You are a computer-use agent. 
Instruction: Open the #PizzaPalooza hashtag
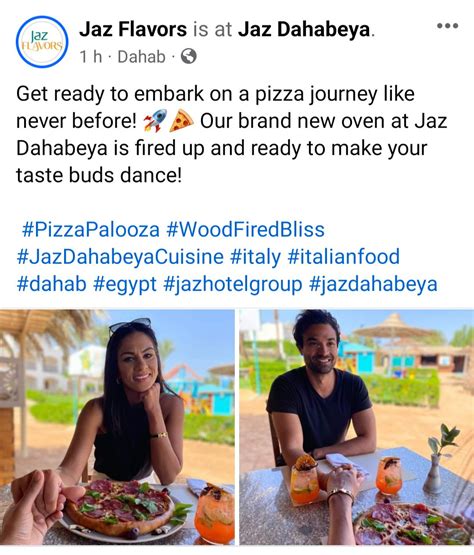(91, 230)
